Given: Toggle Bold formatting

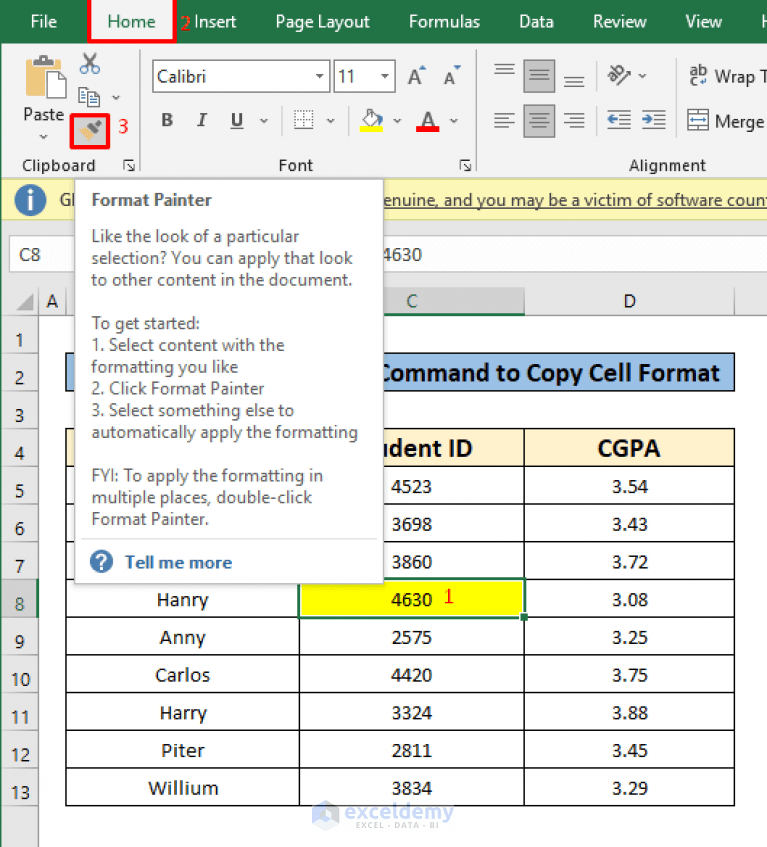Looking at the screenshot, I should (x=167, y=120).
